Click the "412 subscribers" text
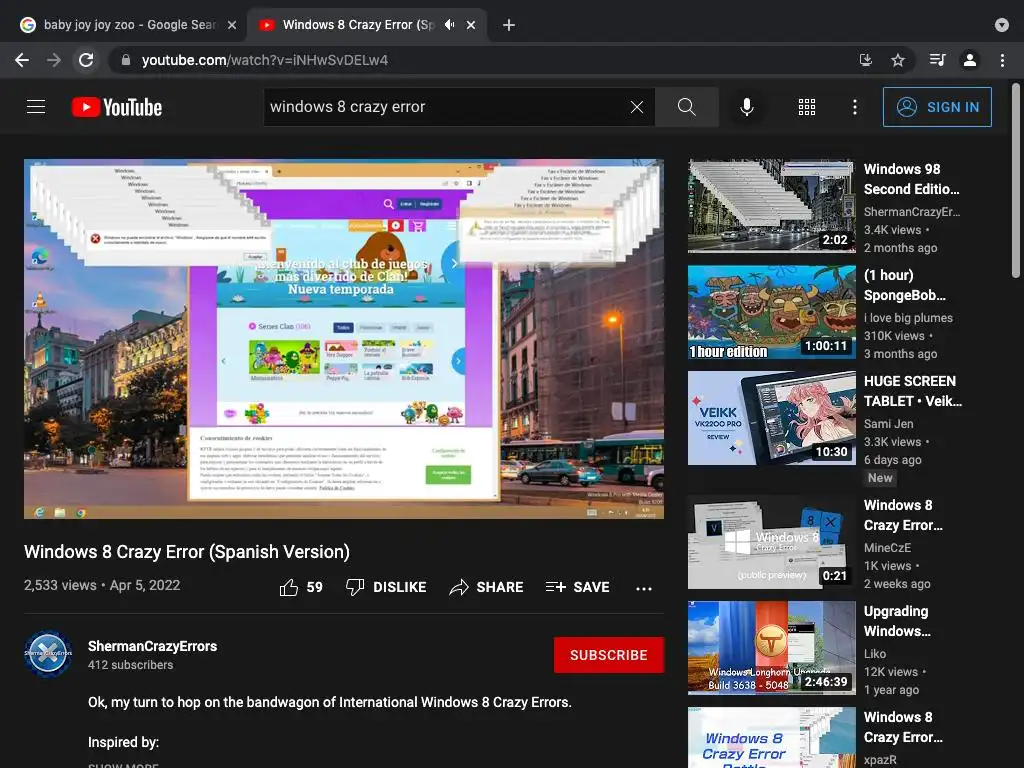Image resolution: width=1024 pixels, height=768 pixels. pos(131,665)
